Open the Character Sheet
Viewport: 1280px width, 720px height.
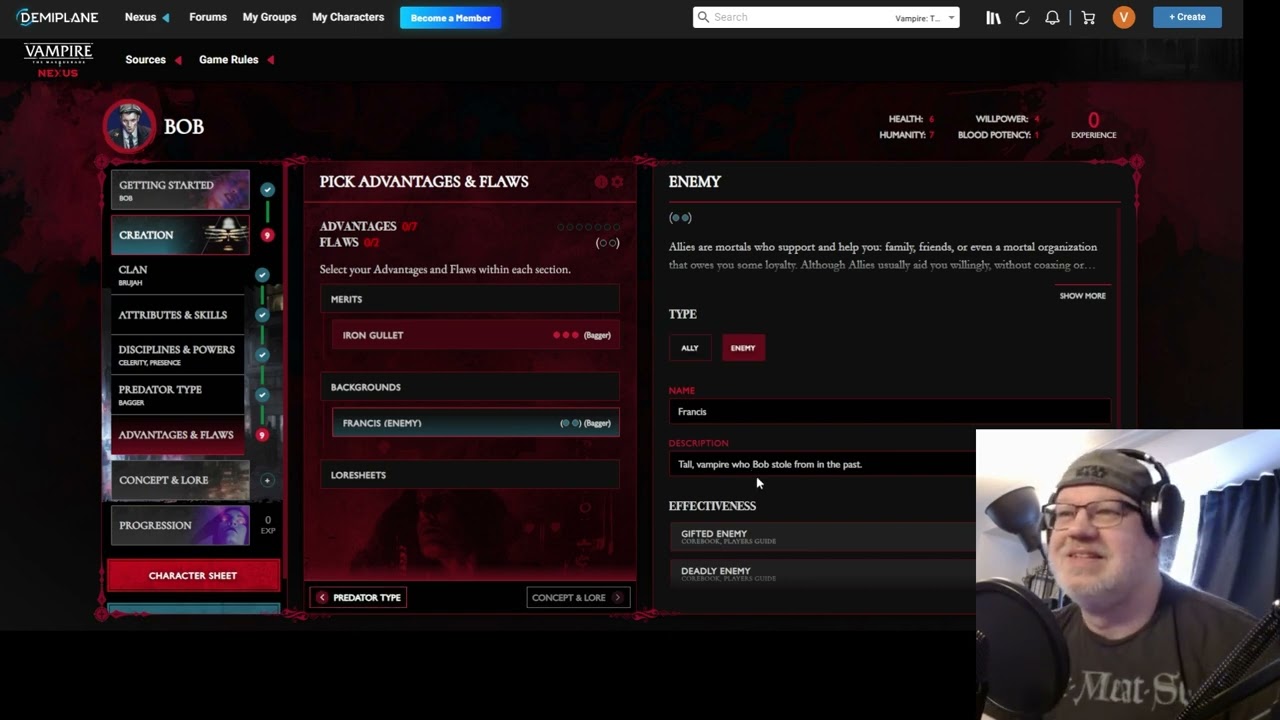193,576
